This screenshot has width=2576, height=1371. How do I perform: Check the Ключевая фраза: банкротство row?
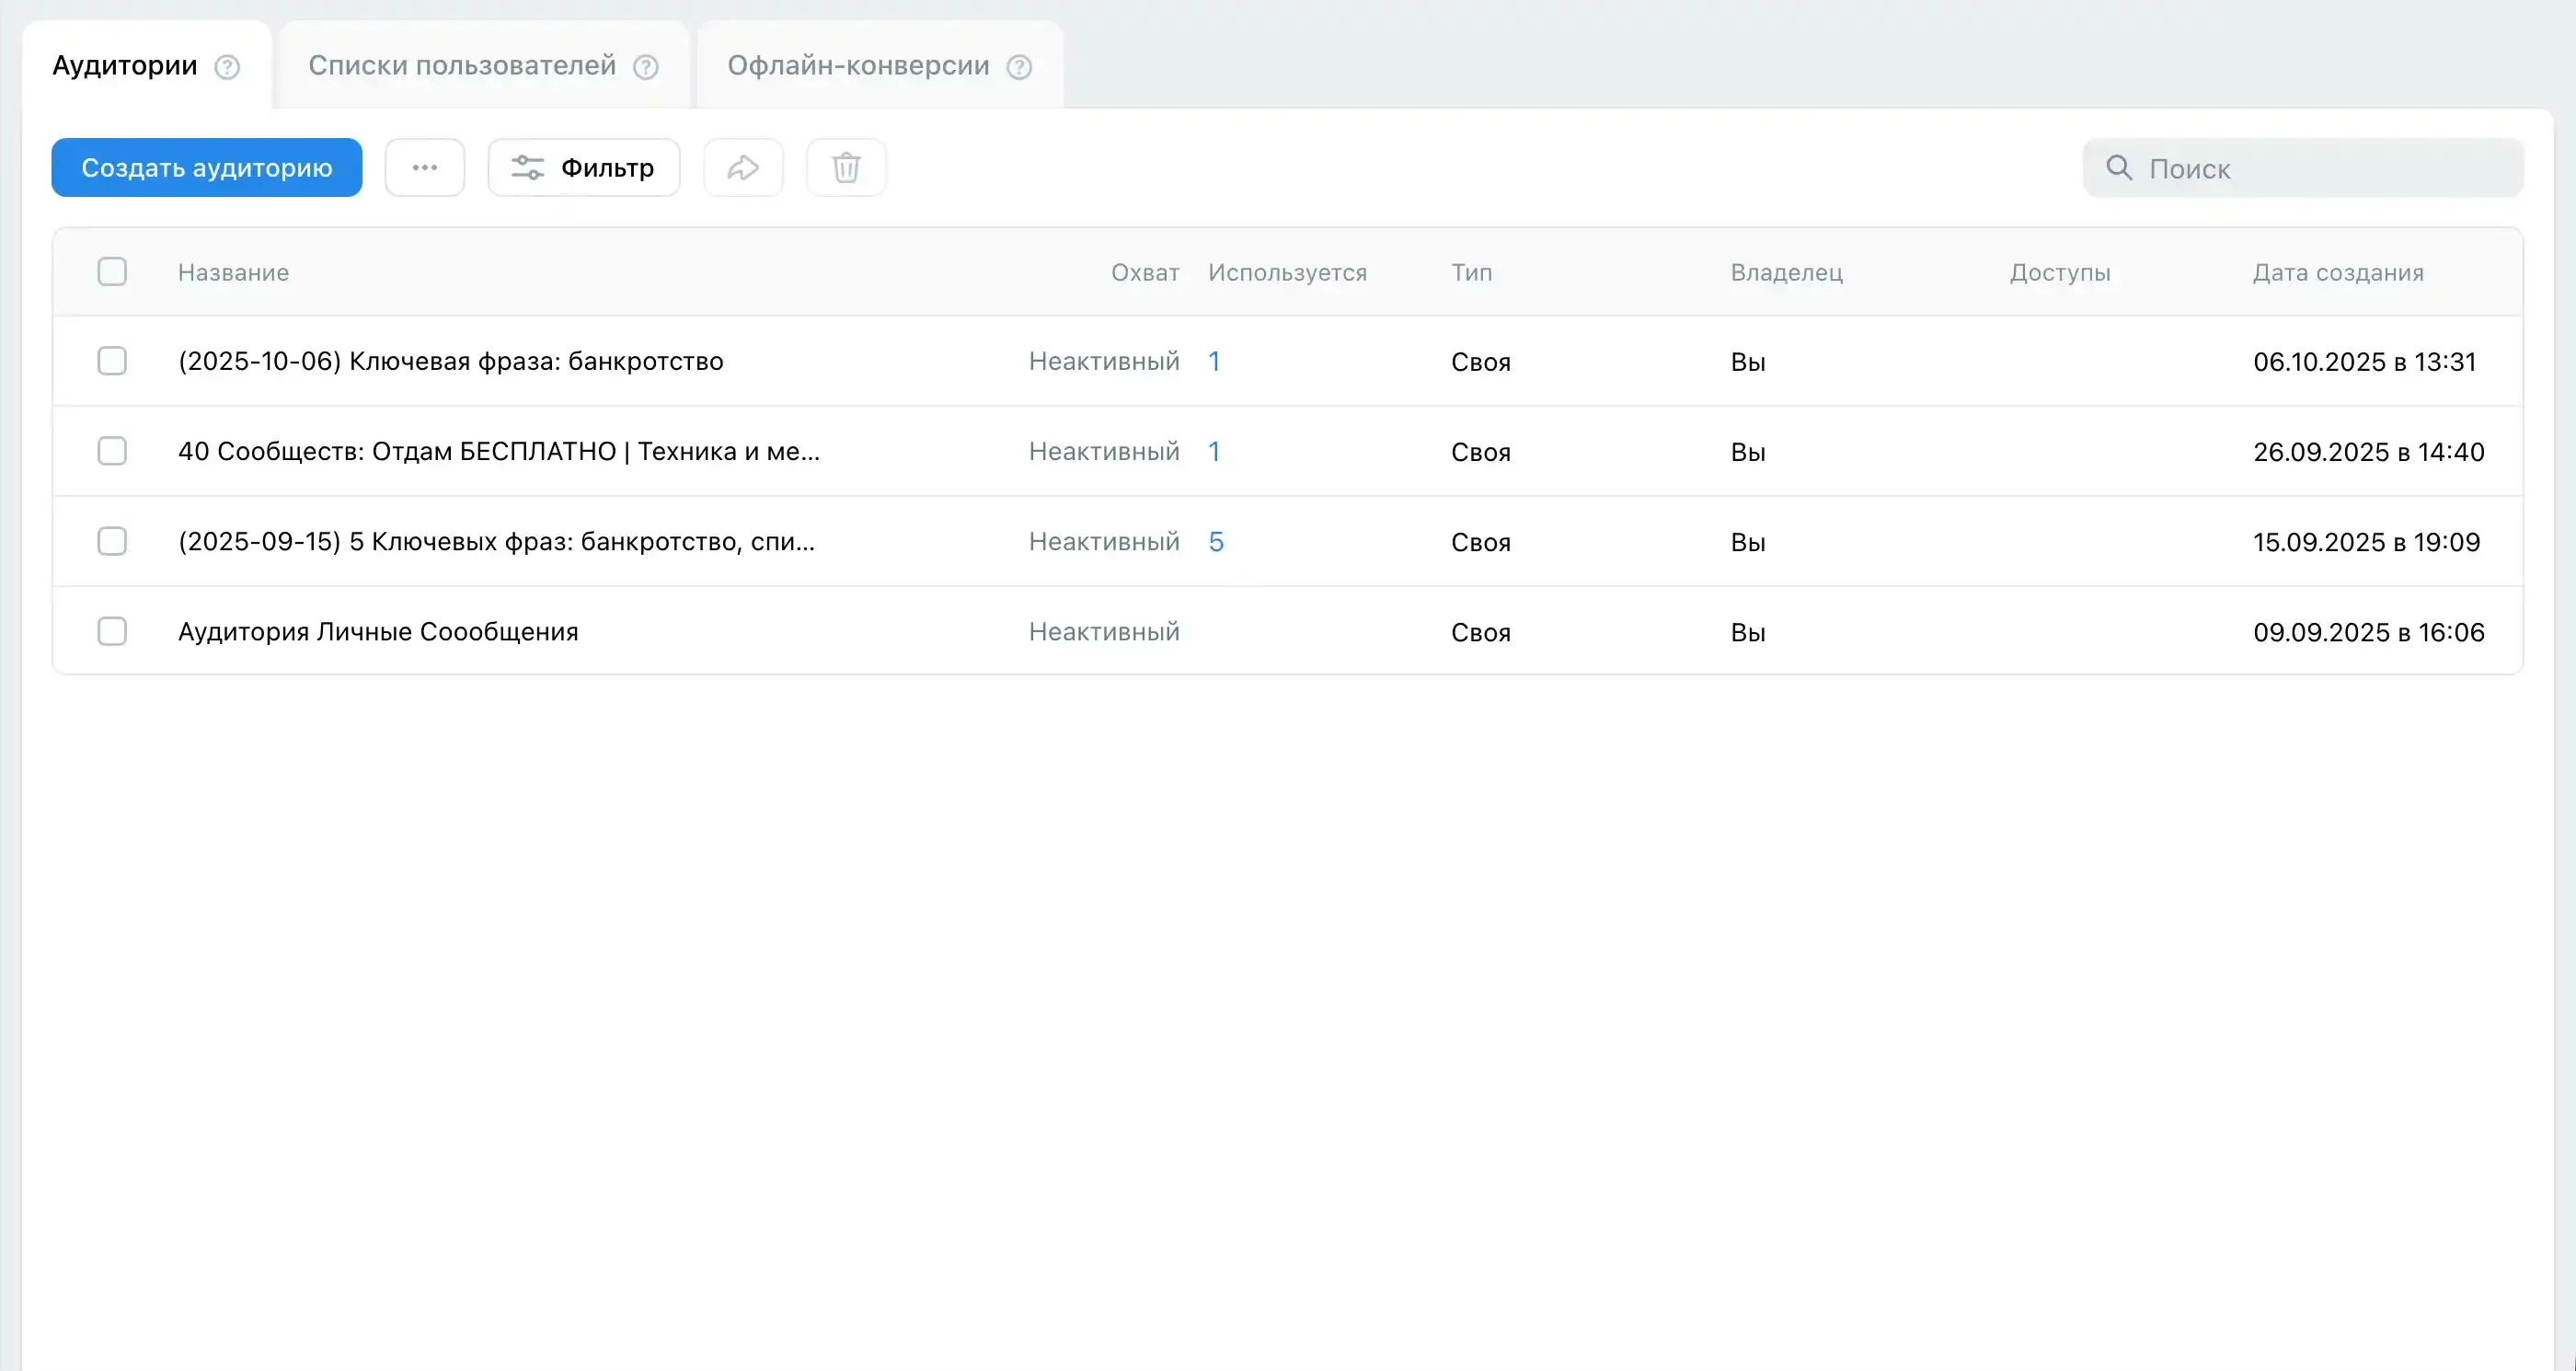point(112,361)
